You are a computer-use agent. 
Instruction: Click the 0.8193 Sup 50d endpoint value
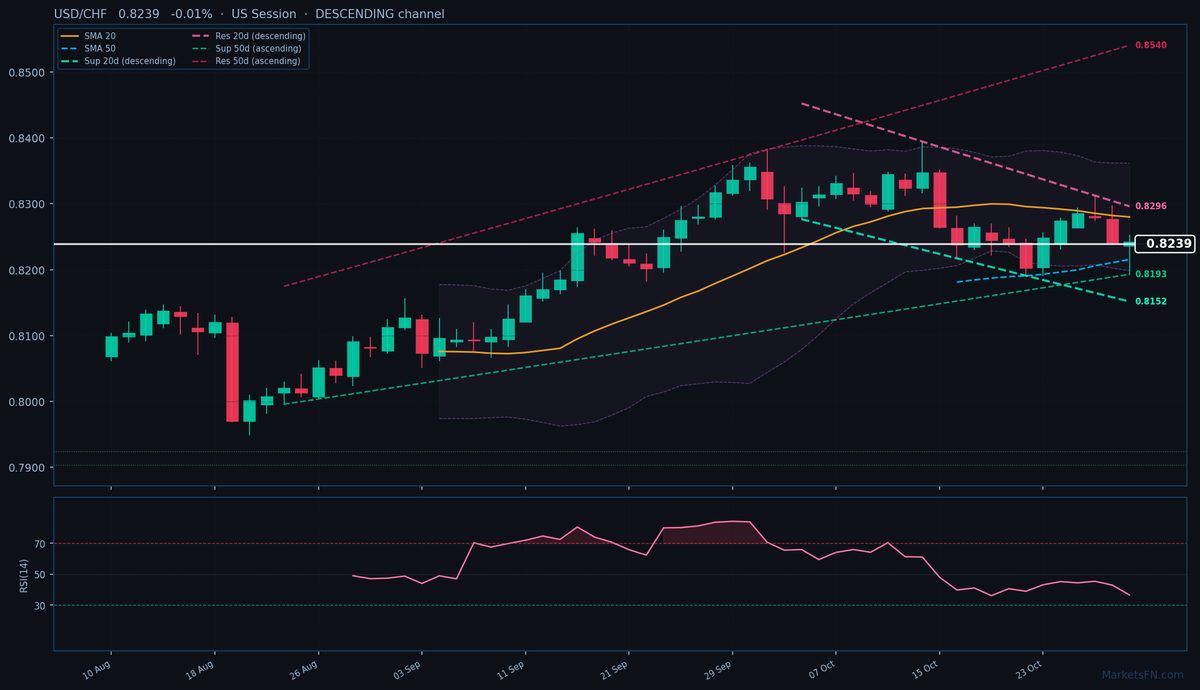point(1151,274)
